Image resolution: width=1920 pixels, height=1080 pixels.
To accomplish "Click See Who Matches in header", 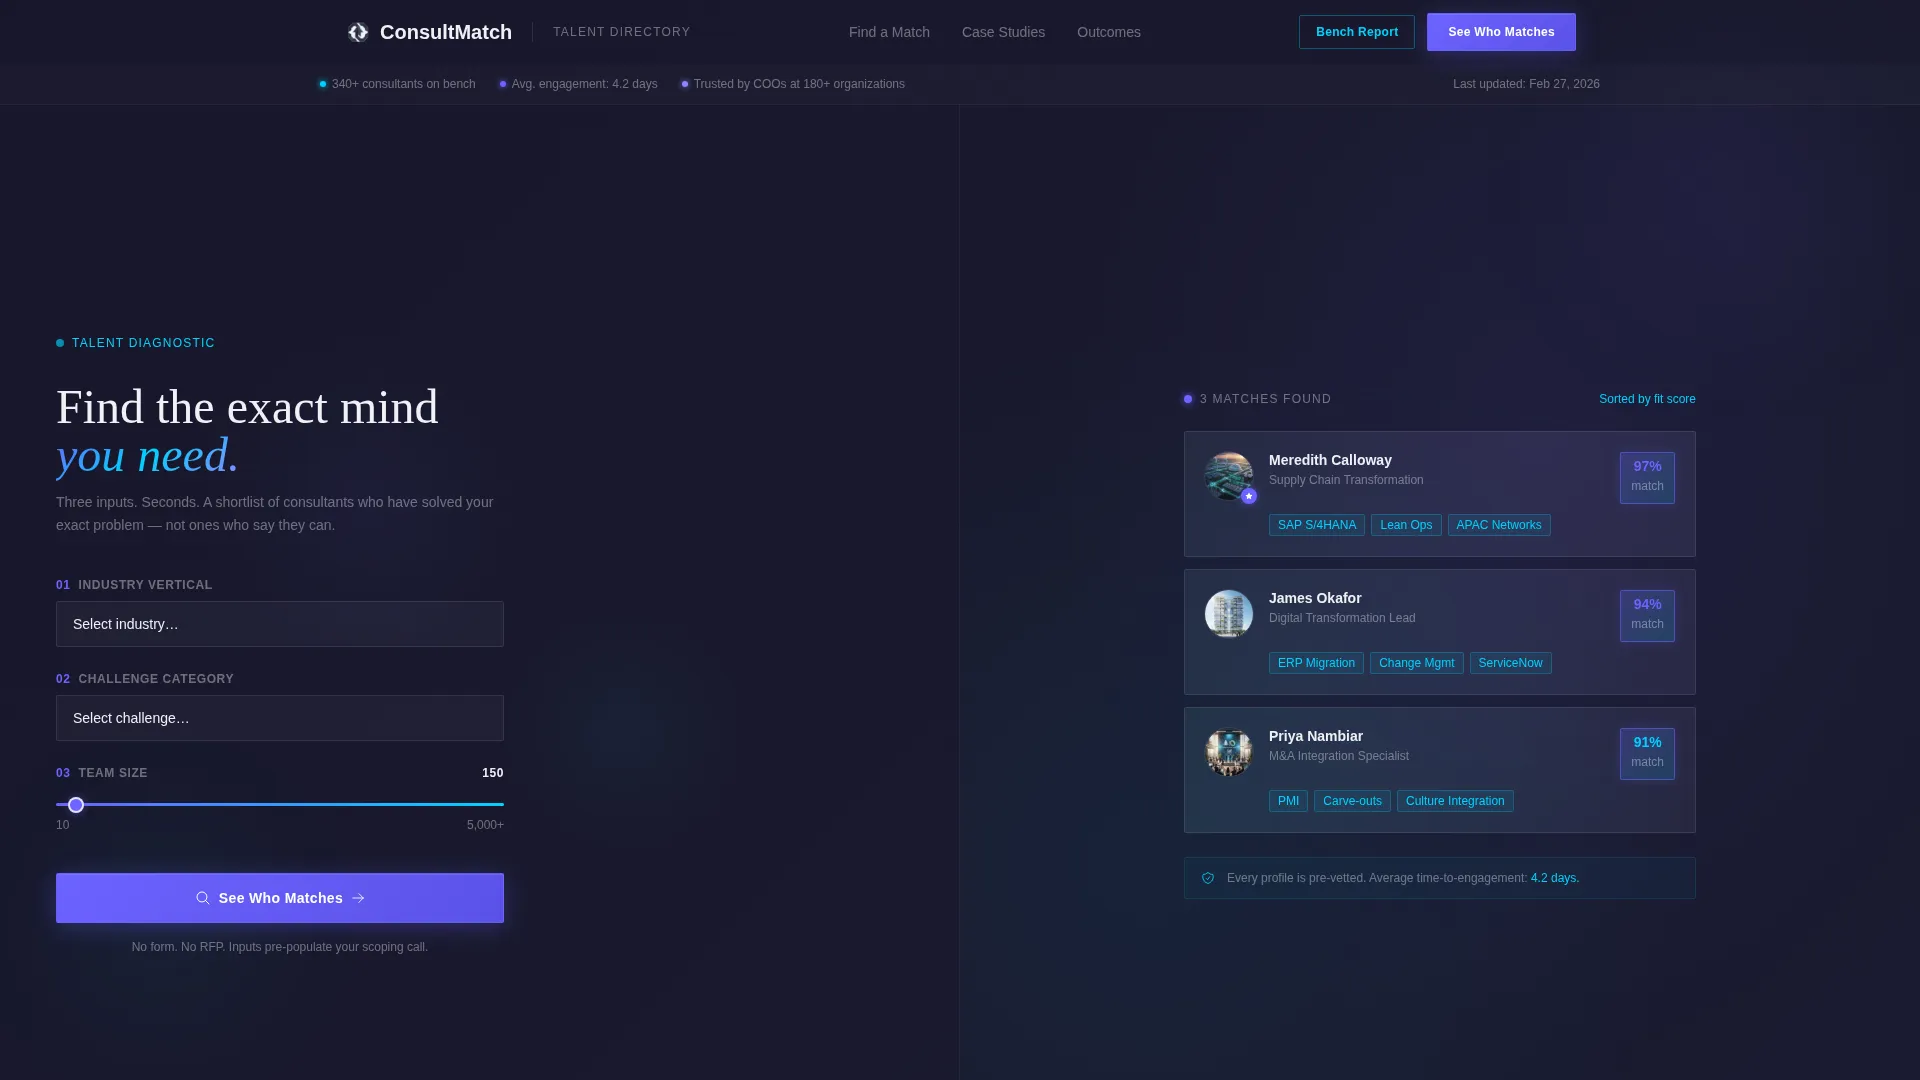I will point(1501,32).
